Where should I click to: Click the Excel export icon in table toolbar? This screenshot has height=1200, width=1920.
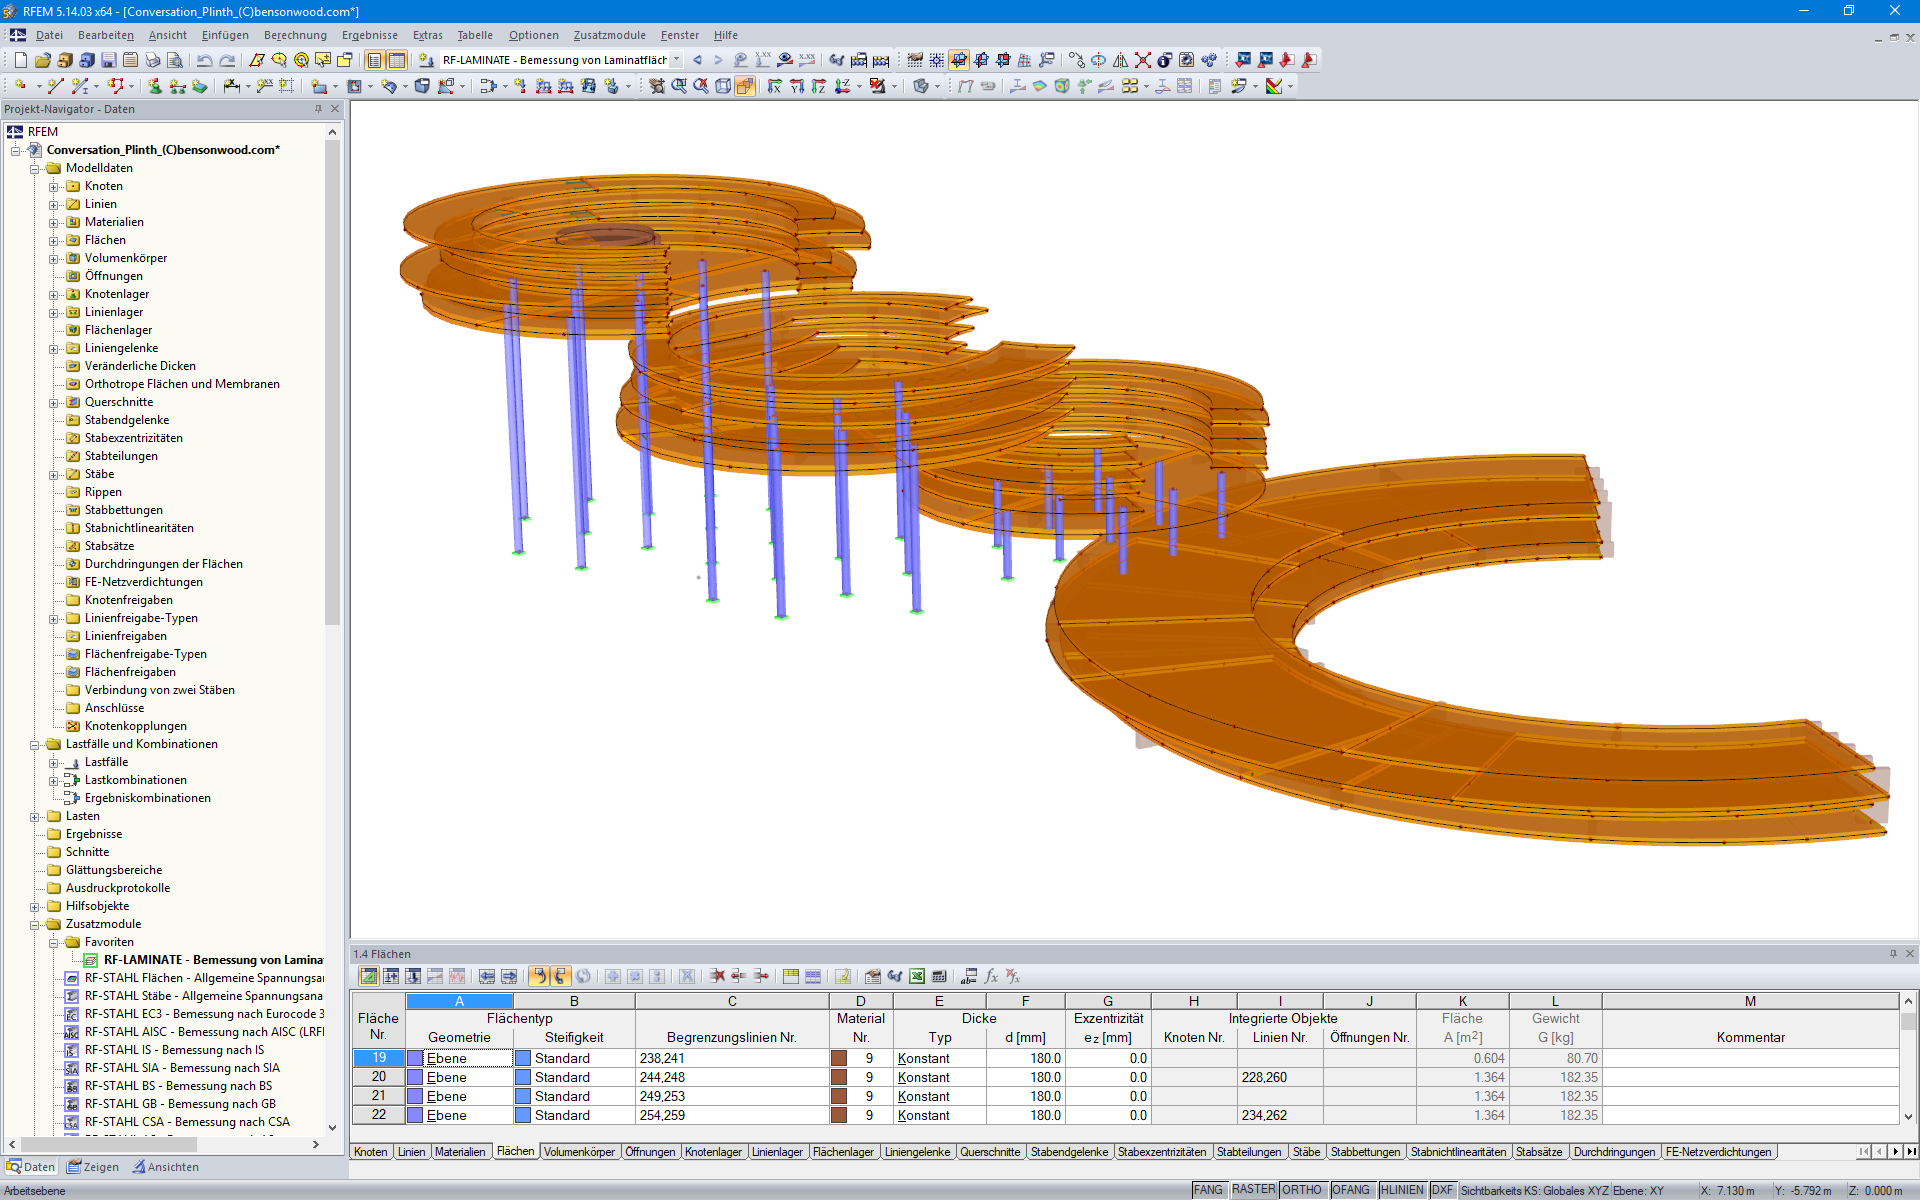(x=917, y=976)
